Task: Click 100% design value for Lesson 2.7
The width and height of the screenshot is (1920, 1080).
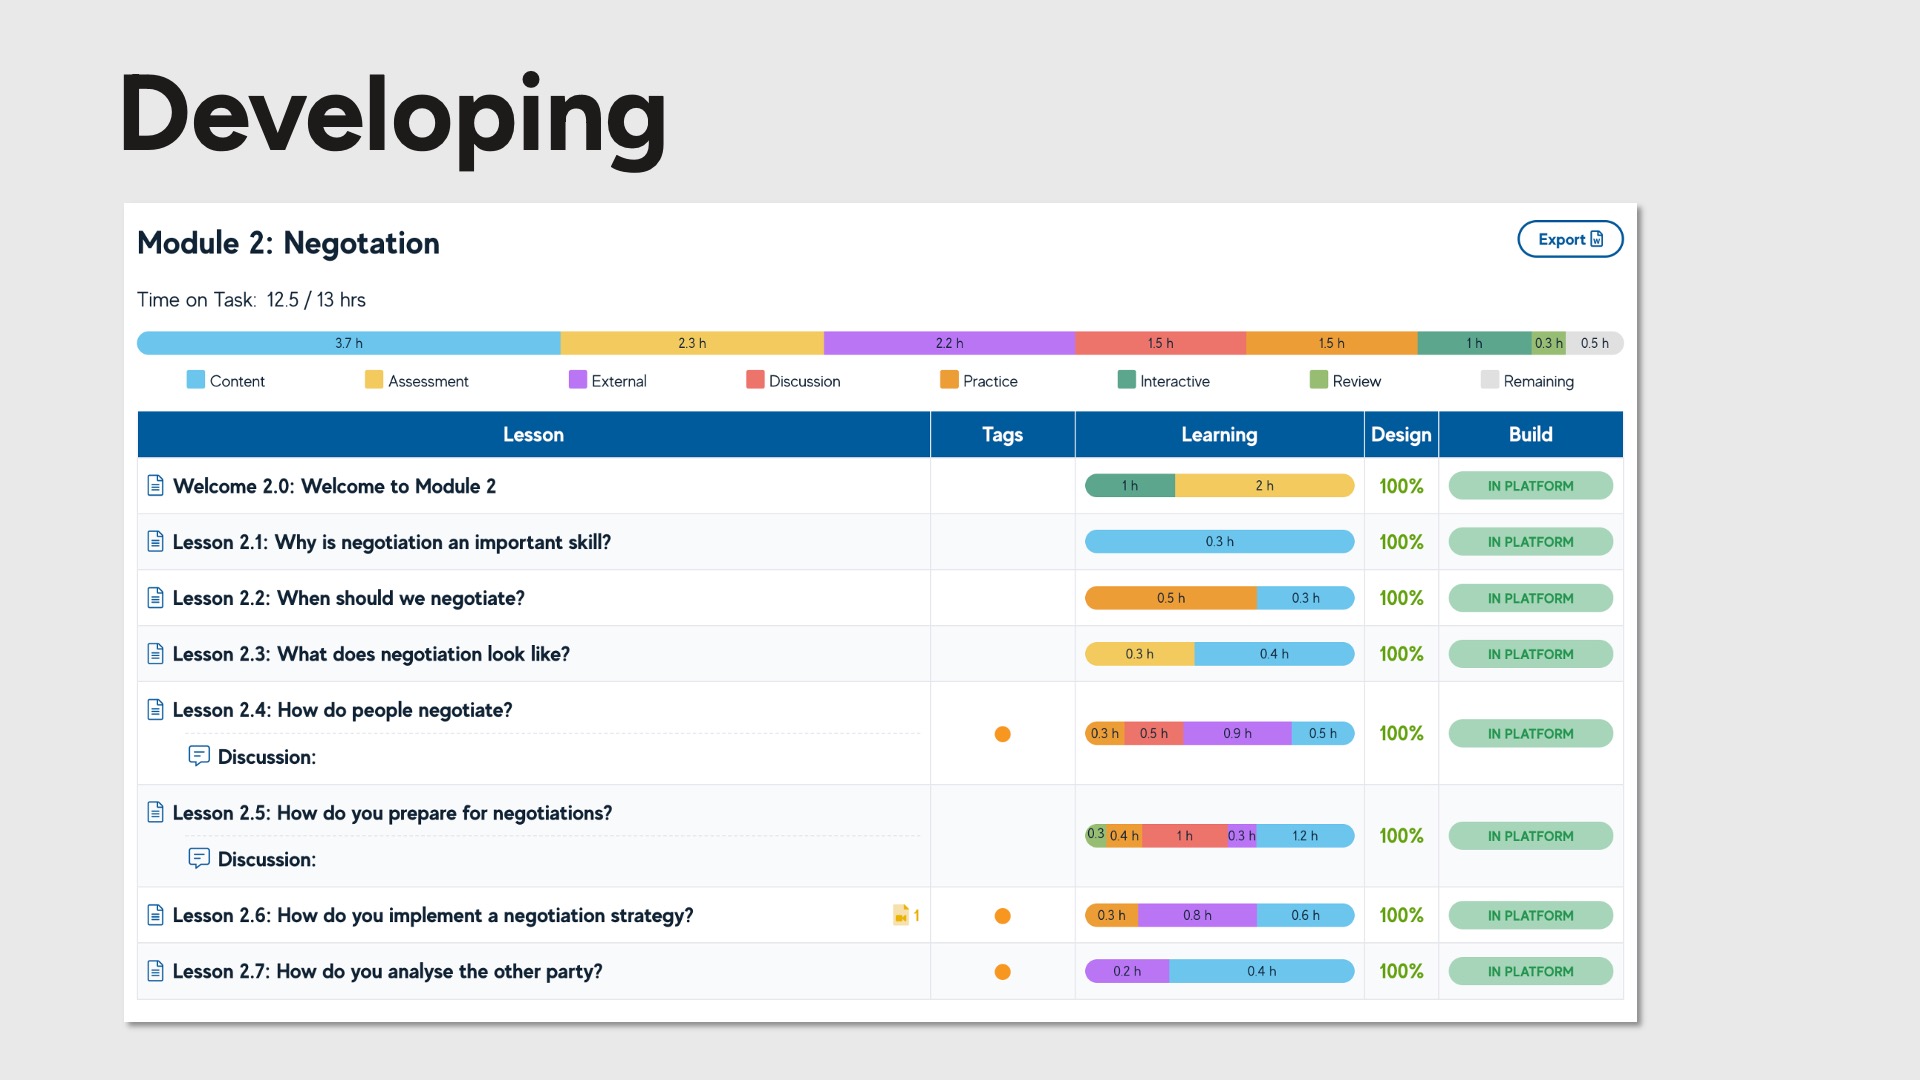Action: (x=1401, y=971)
